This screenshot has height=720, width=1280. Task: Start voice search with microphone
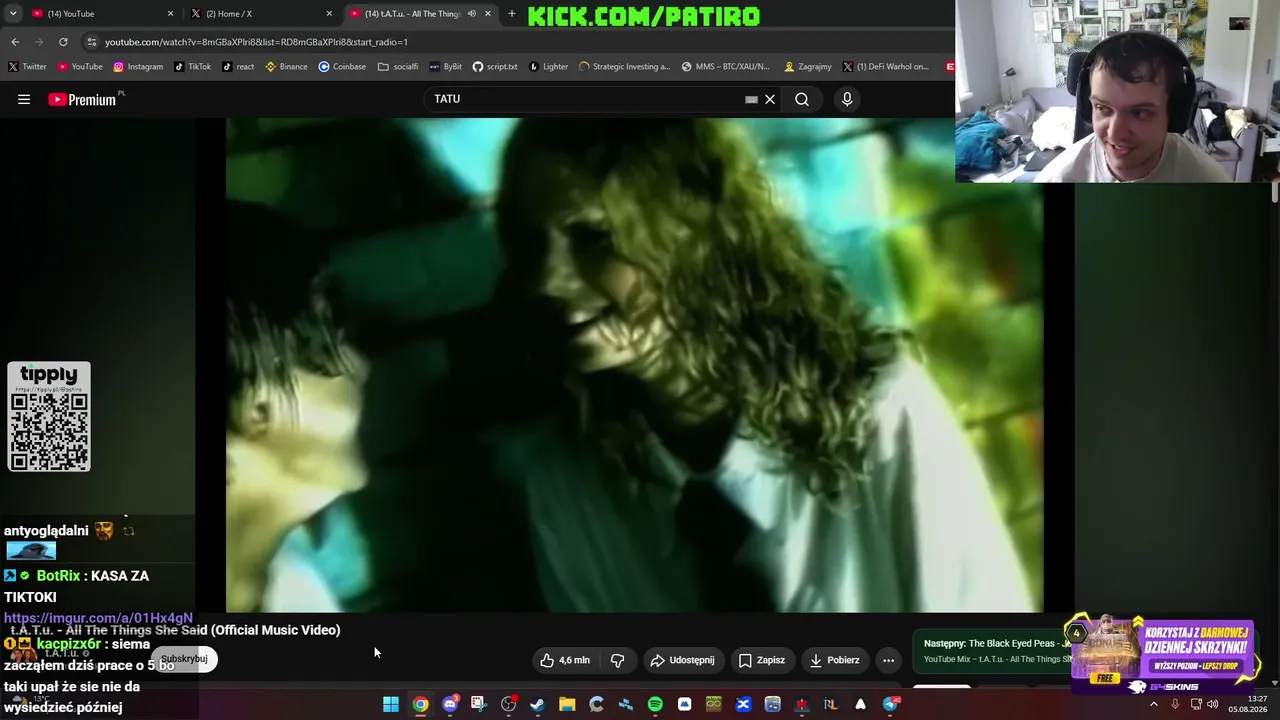(x=847, y=99)
